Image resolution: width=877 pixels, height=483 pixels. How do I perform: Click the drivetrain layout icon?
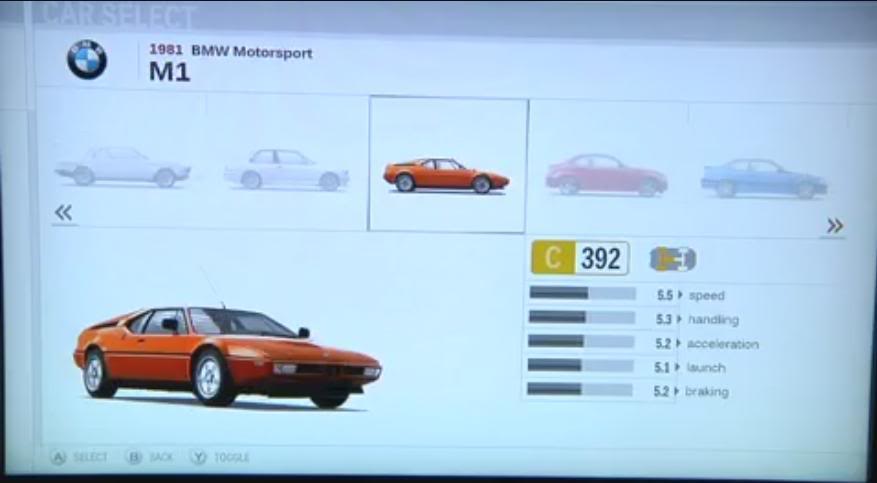point(673,259)
